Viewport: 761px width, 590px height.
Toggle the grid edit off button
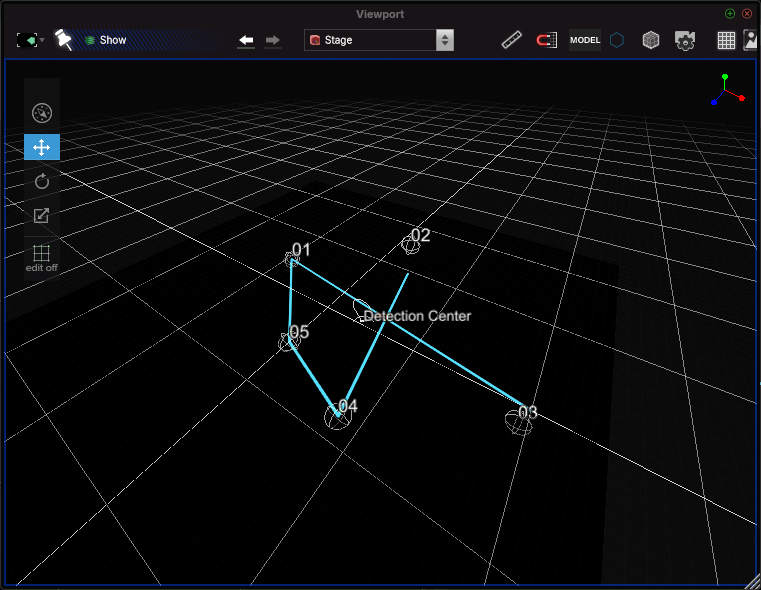click(41, 258)
